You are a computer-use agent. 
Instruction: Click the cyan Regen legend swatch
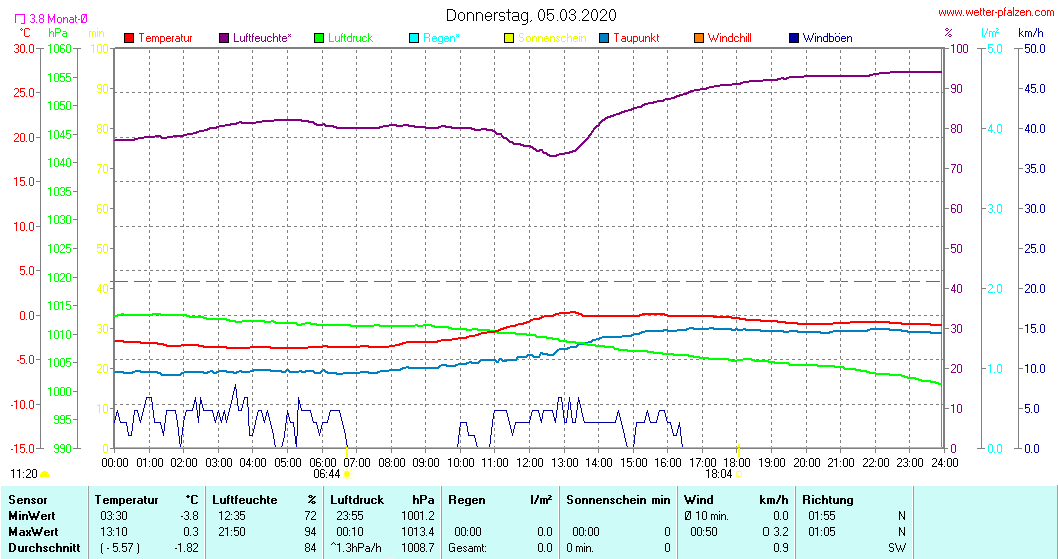pyautogui.click(x=414, y=38)
